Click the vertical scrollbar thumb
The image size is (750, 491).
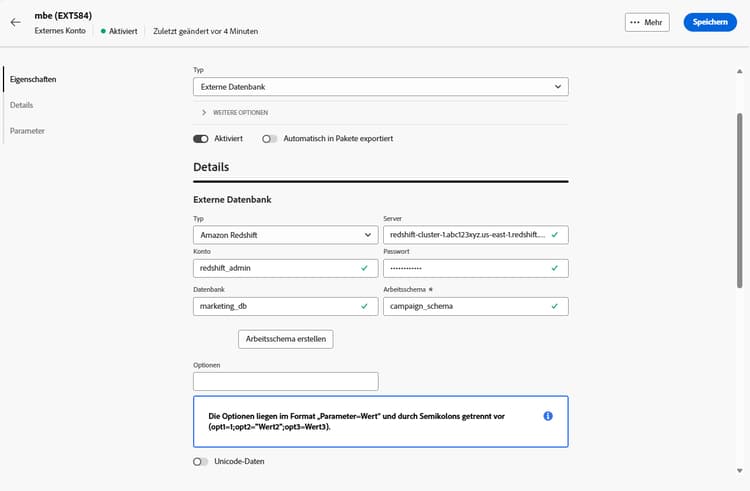pos(739,200)
